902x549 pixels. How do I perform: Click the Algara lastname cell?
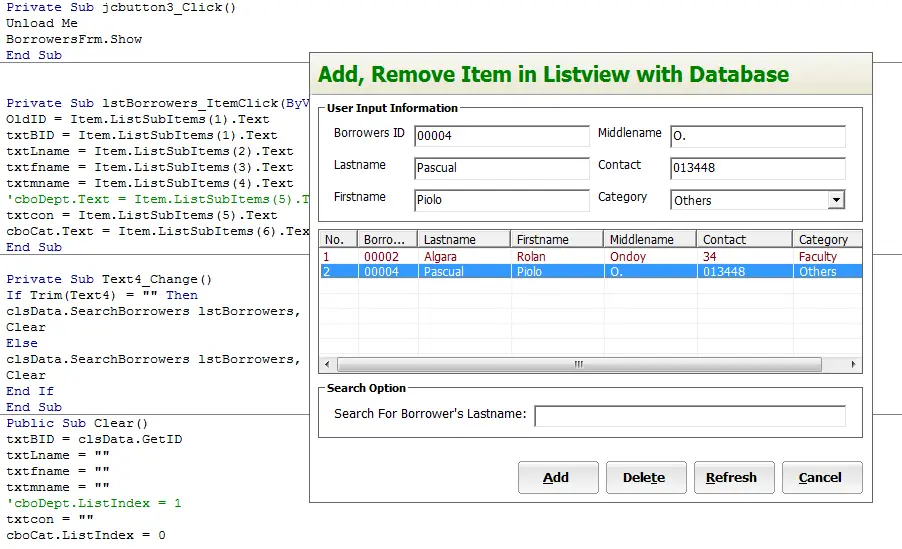[440, 257]
